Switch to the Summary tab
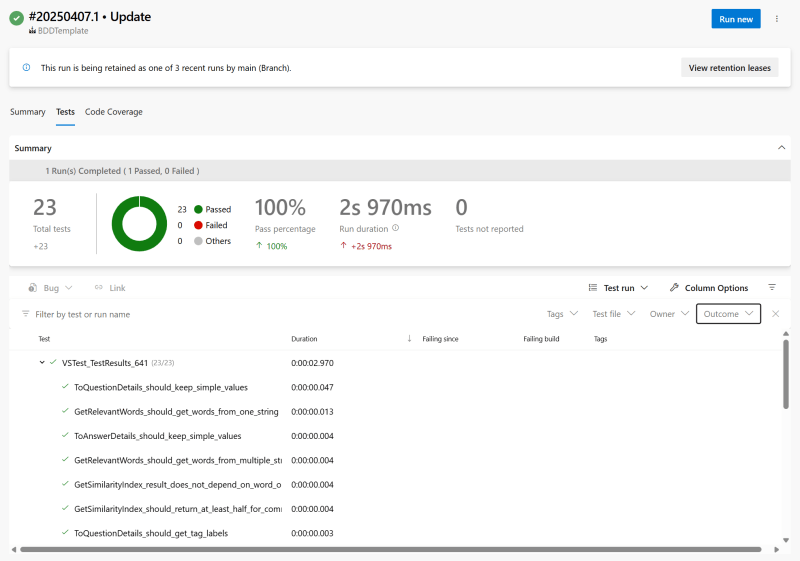Viewport: 800px width, 561px height. [28, 112]
